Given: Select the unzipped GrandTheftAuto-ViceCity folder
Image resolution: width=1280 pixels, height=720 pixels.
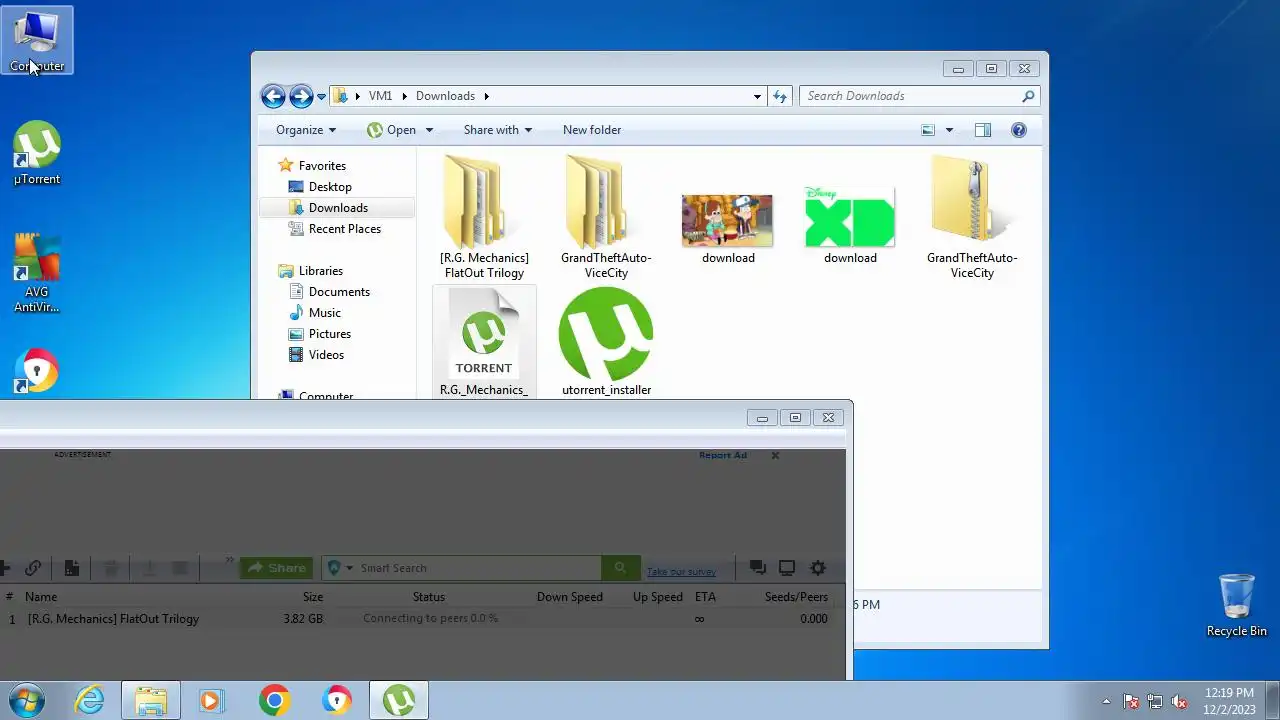Looking at the screenshot, I should pyautogui.click(x=606, y=217).
